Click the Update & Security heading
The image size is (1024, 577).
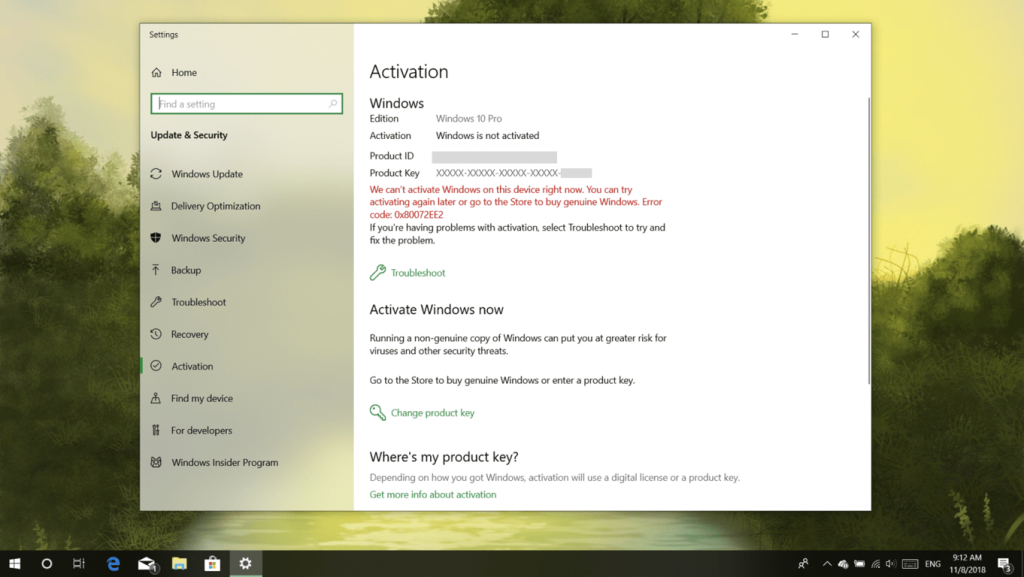click(189, 135)
